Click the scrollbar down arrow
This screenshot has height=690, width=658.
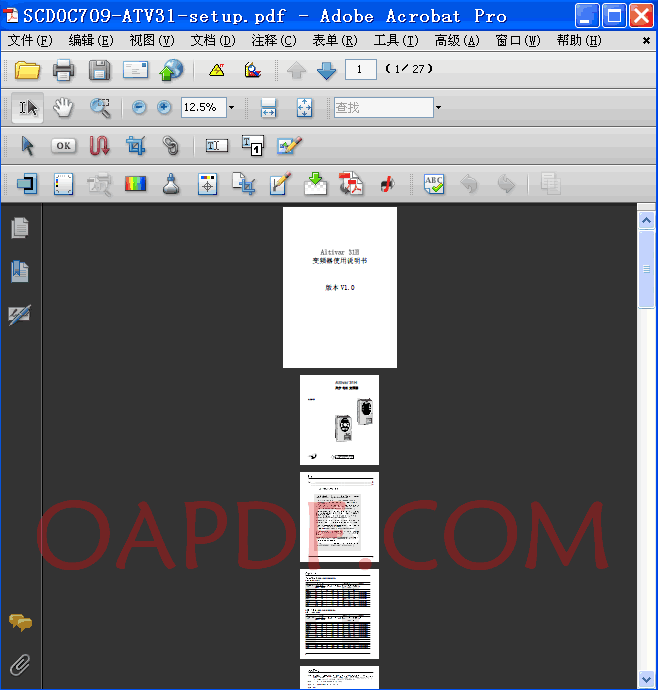coord(646,679)
